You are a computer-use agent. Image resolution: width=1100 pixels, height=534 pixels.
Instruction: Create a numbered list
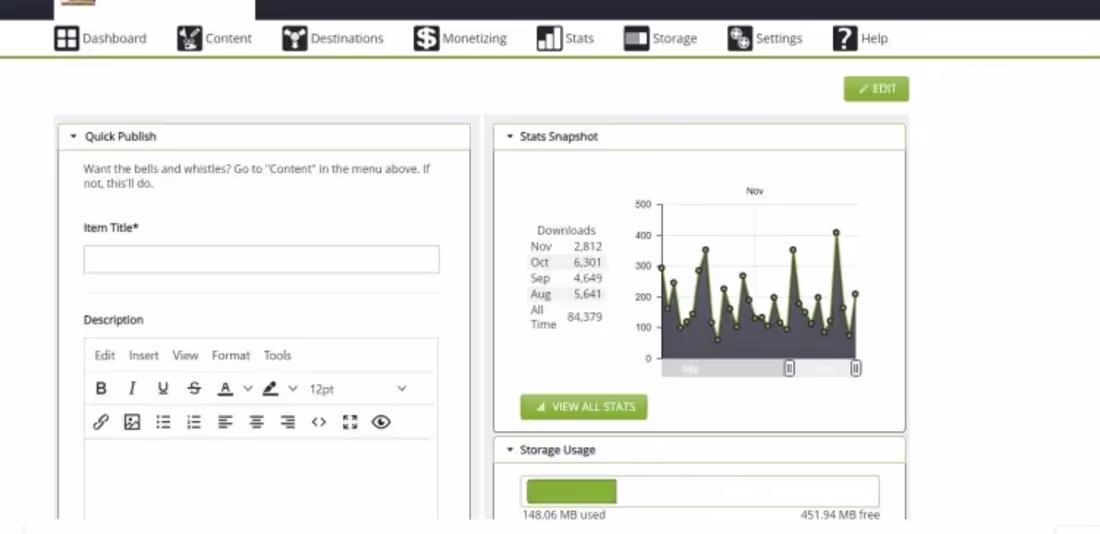click(194, 422)
